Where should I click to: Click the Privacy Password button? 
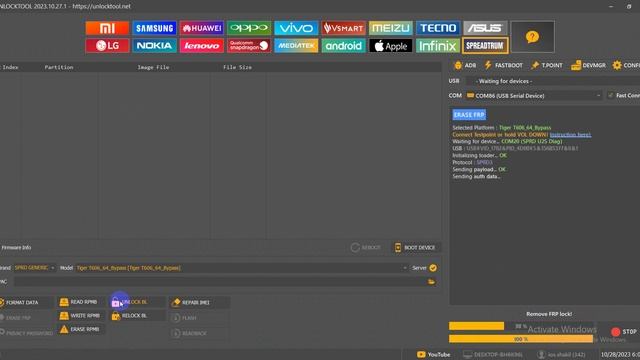pyautogui.click(x=27, y=333)
